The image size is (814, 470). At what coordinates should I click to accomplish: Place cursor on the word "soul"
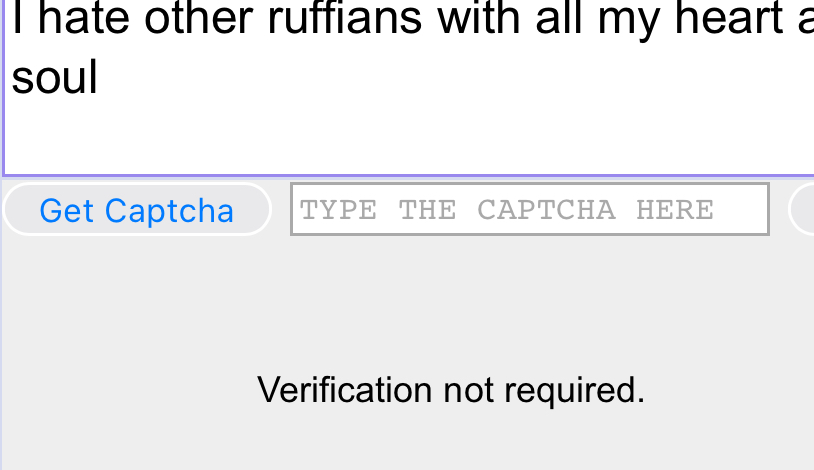(x=55, y=77)
